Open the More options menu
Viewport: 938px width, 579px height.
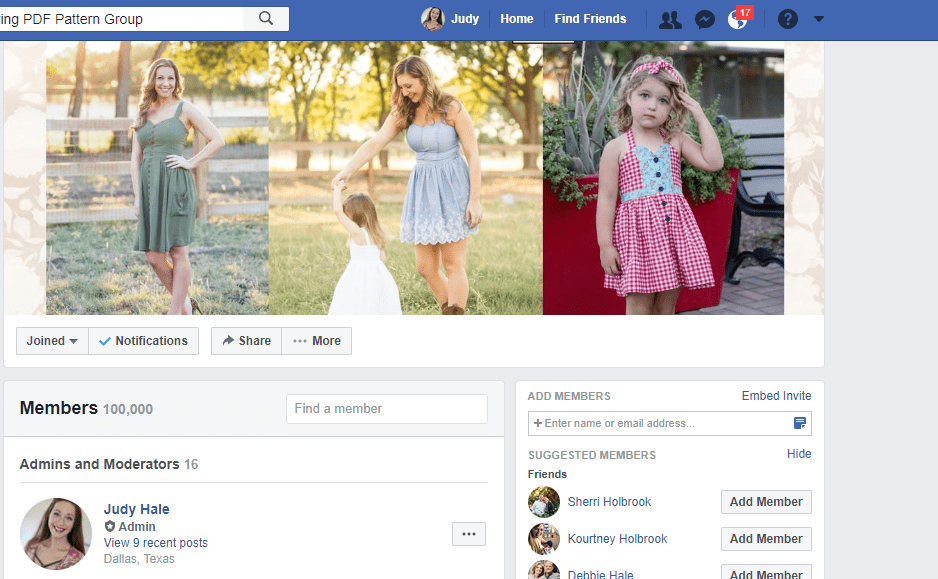coord(316,341)
